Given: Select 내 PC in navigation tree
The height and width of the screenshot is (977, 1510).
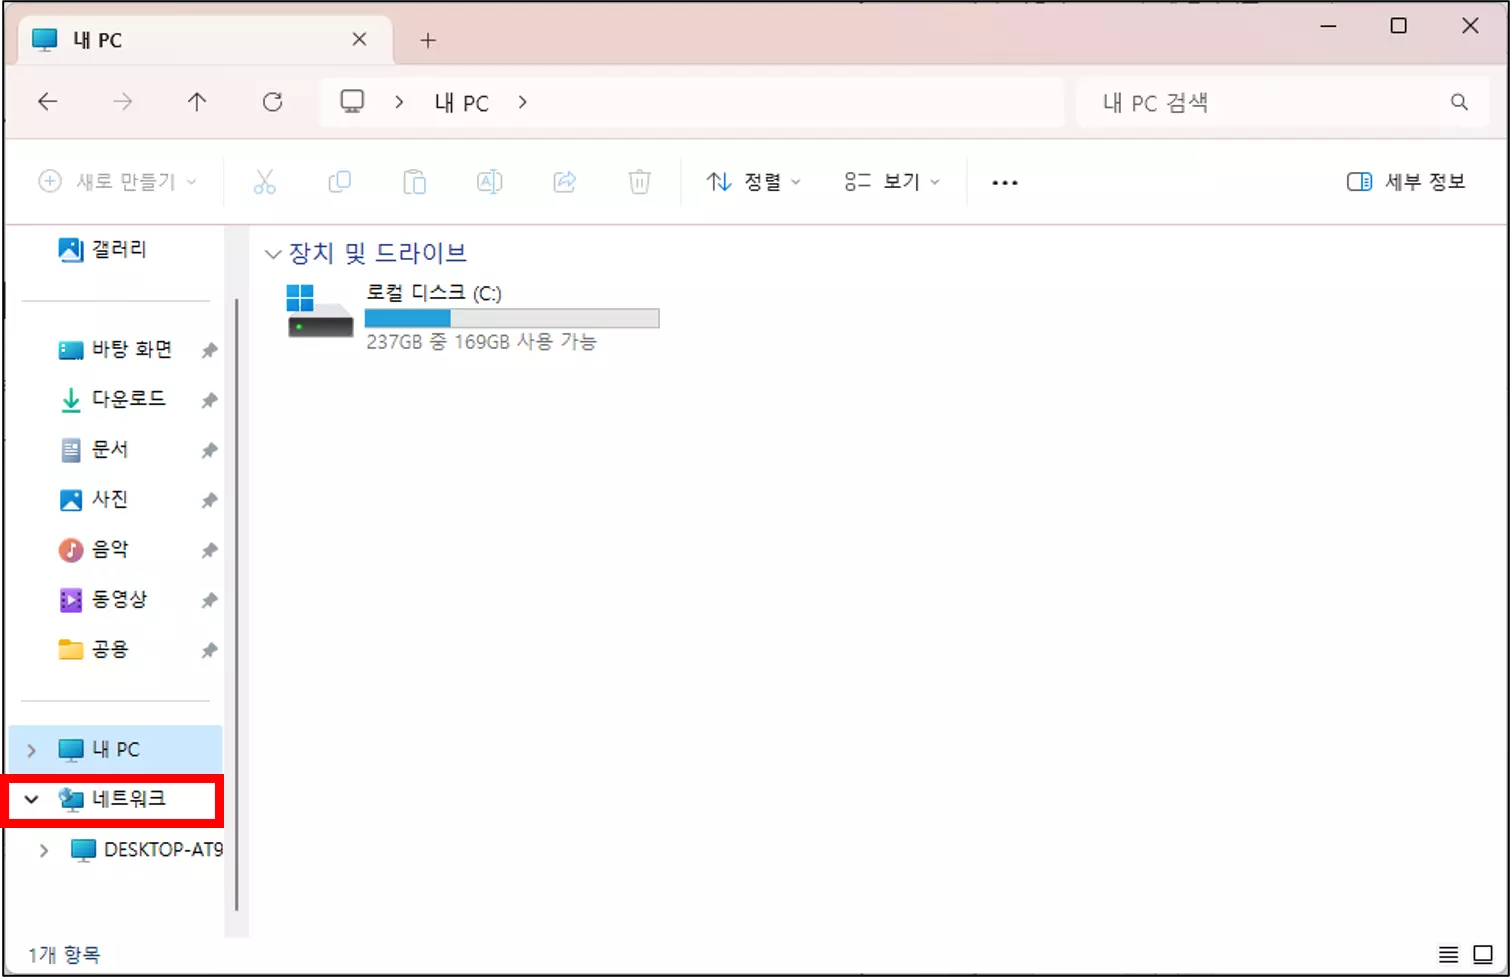Looking at the screenshot, I should [x=115, y=749].
